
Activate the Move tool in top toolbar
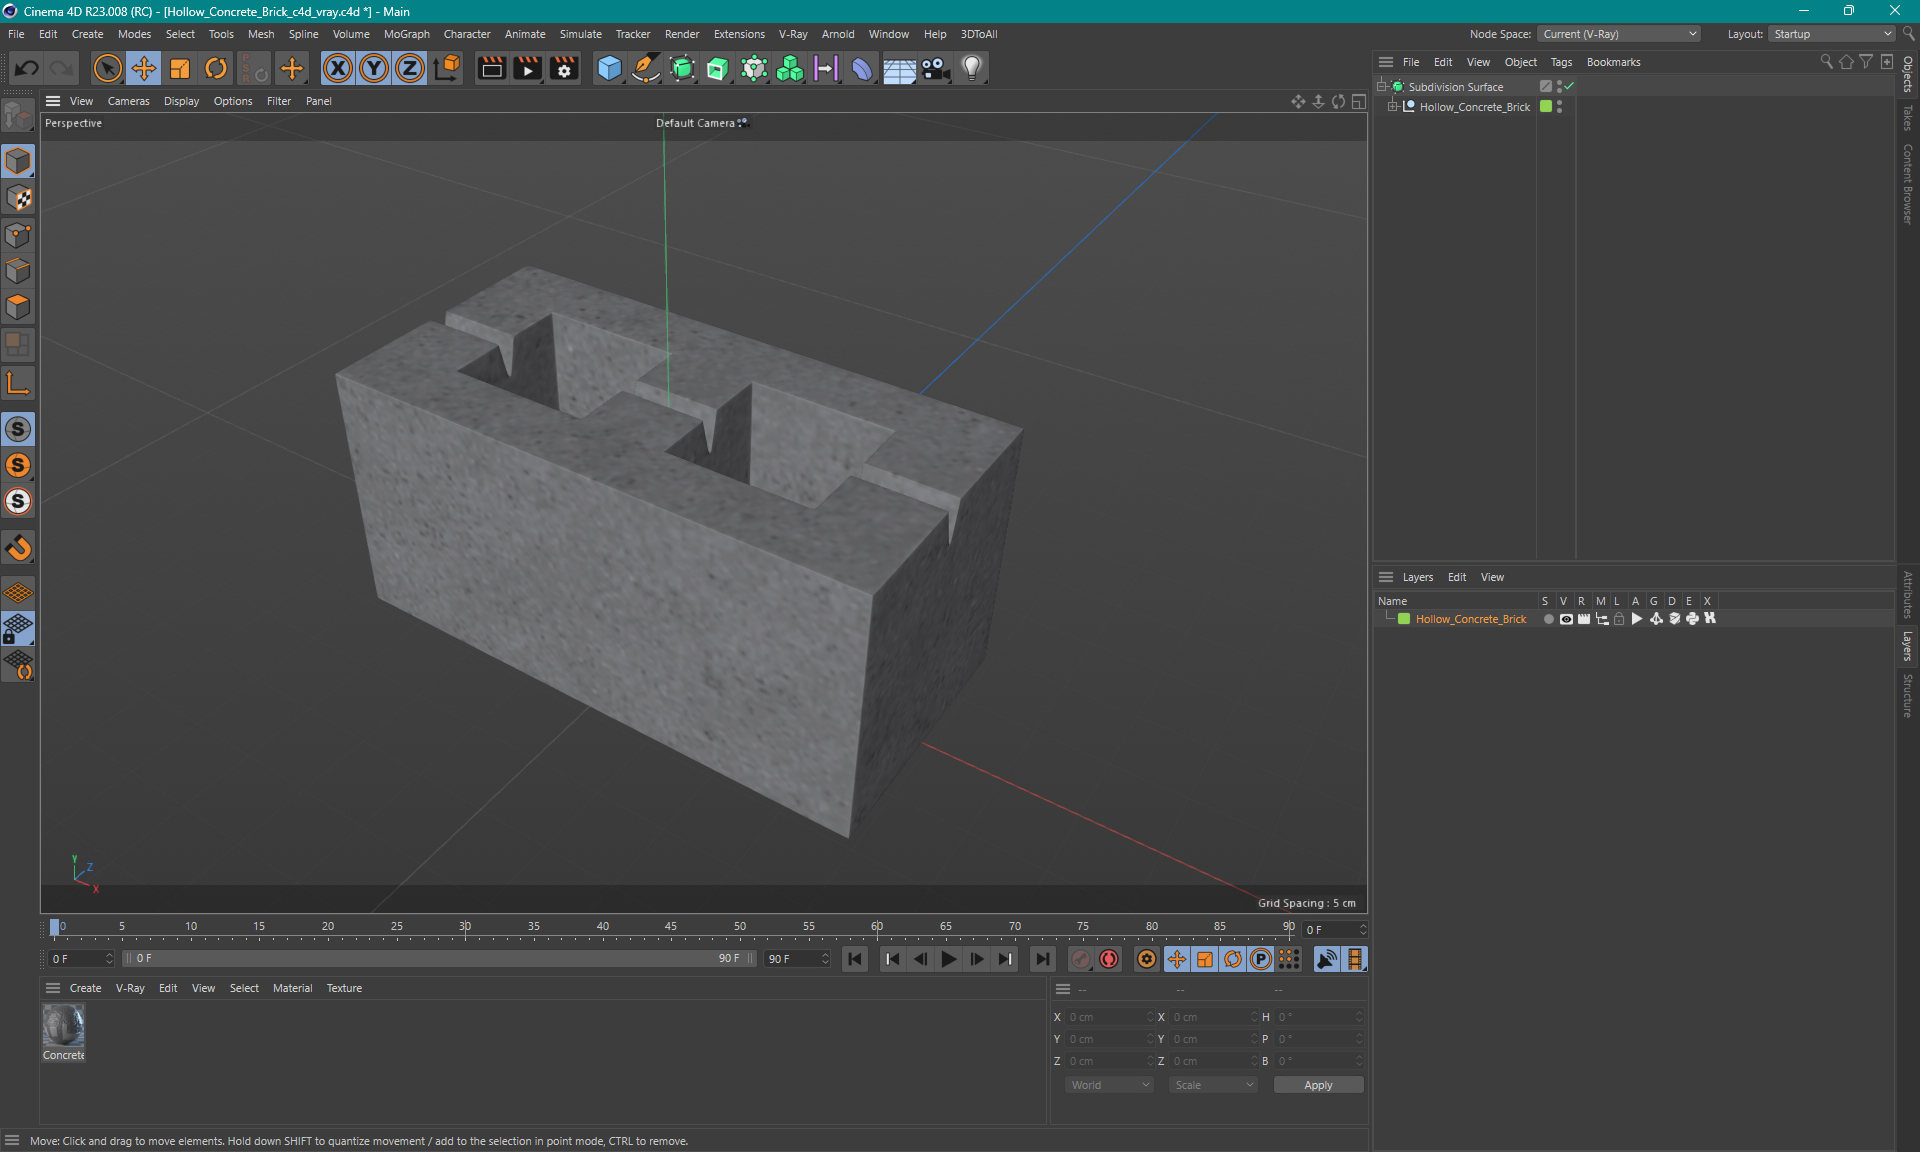tap(144, 68)
